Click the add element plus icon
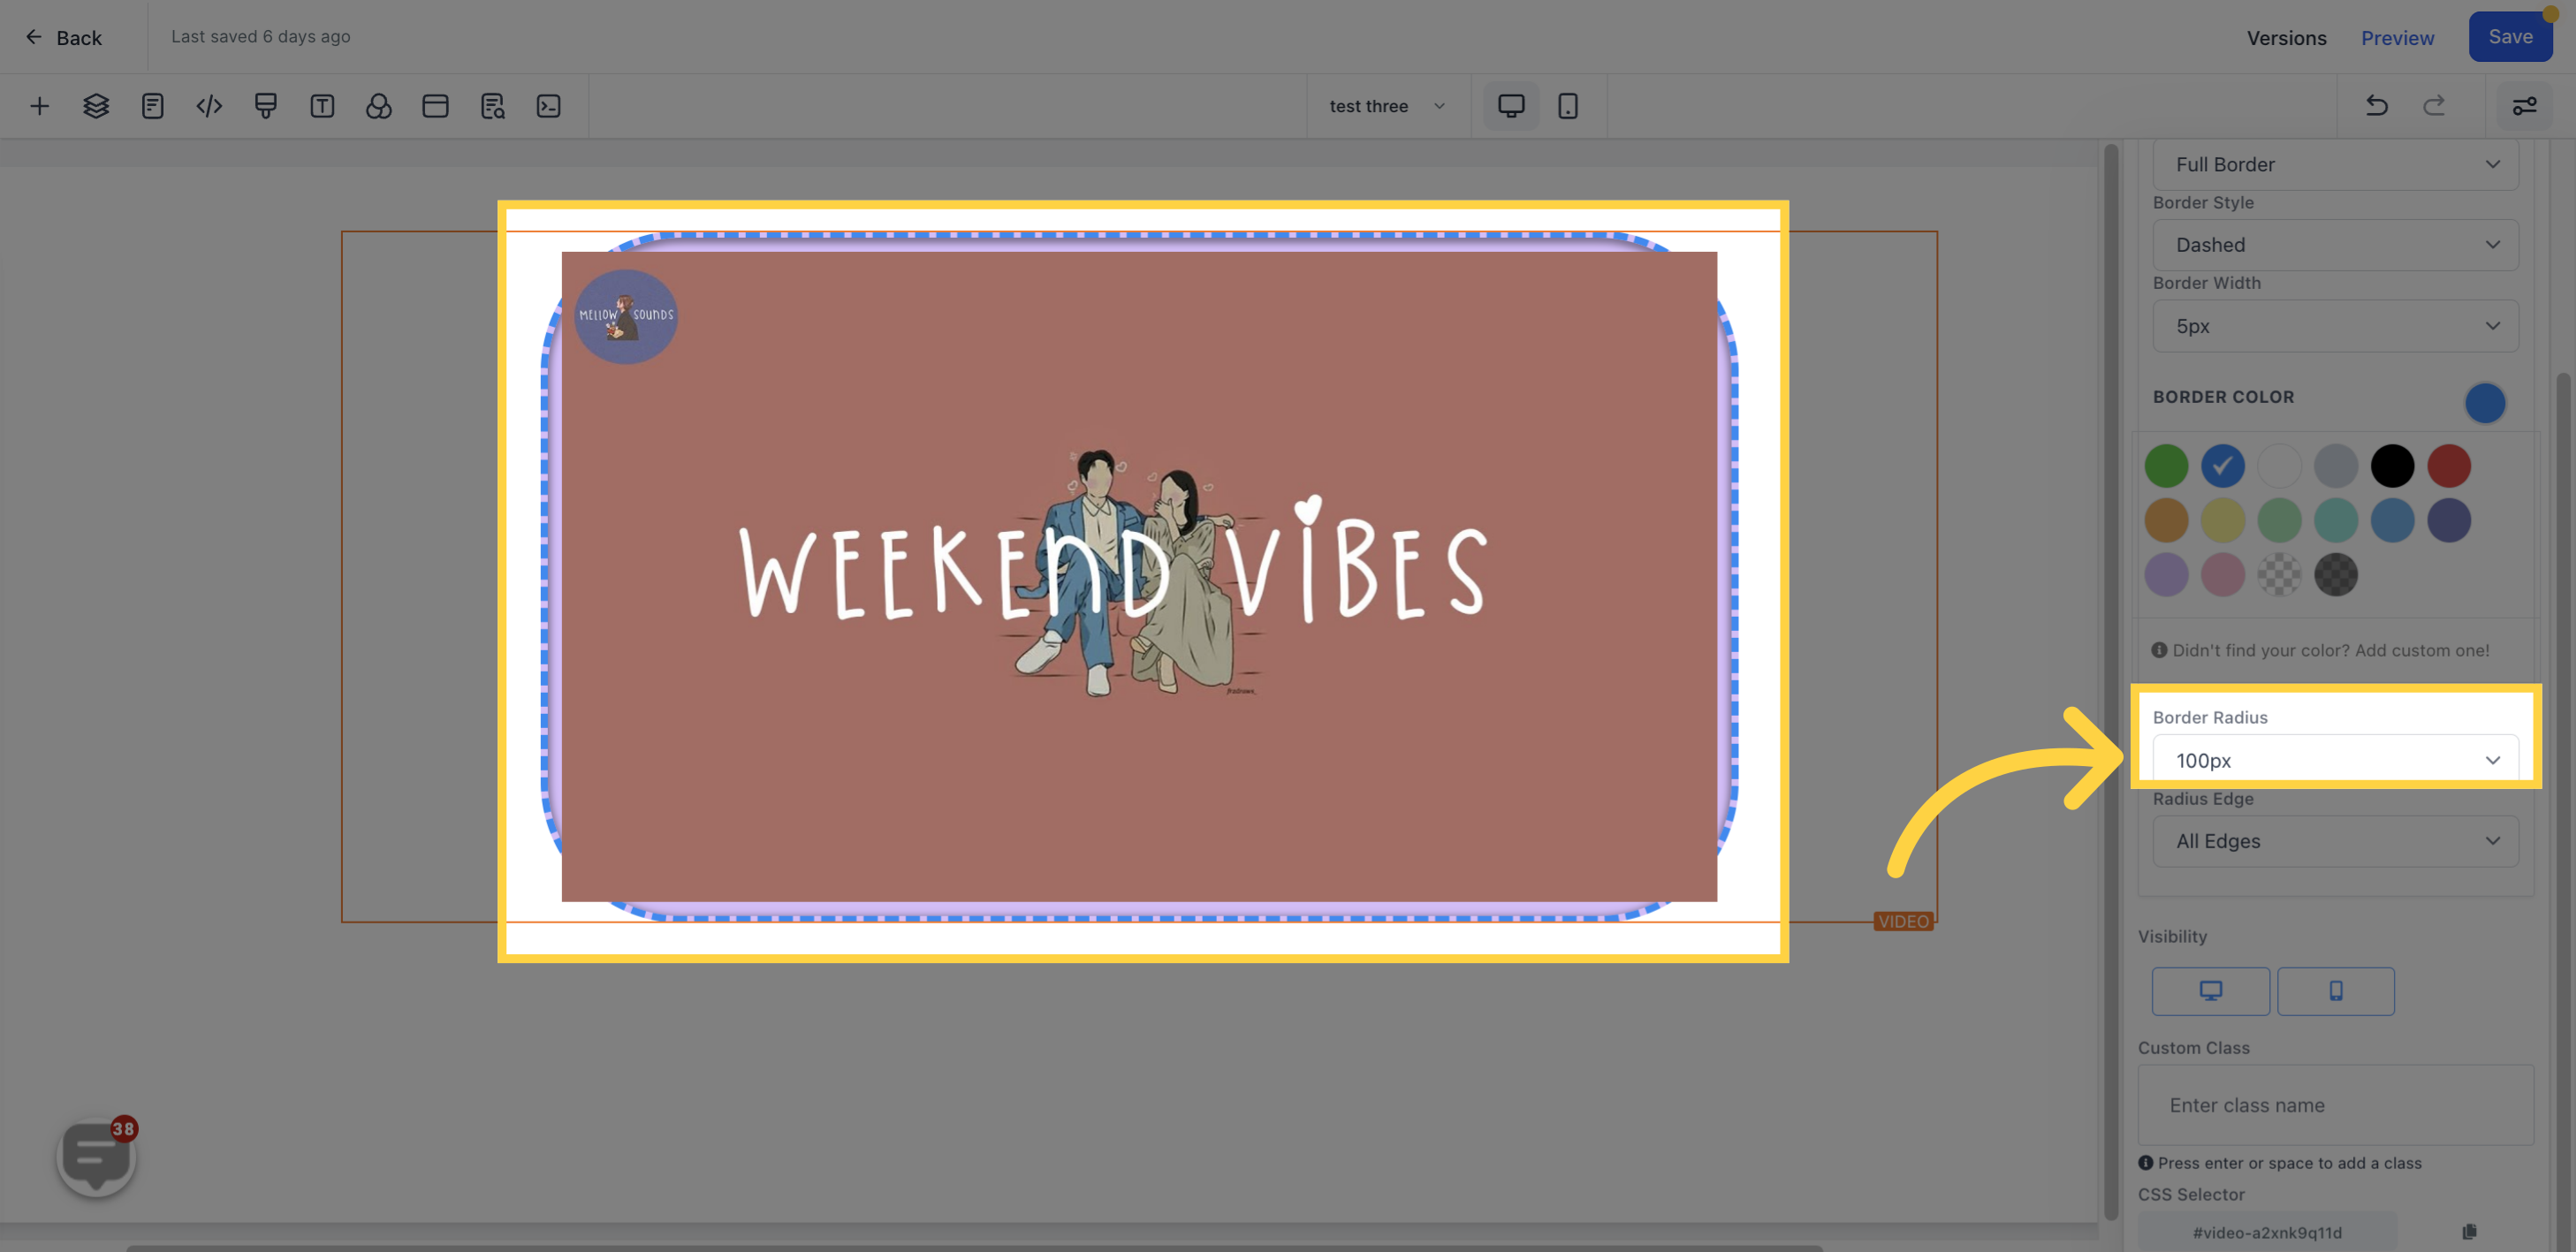 (39, 106)
